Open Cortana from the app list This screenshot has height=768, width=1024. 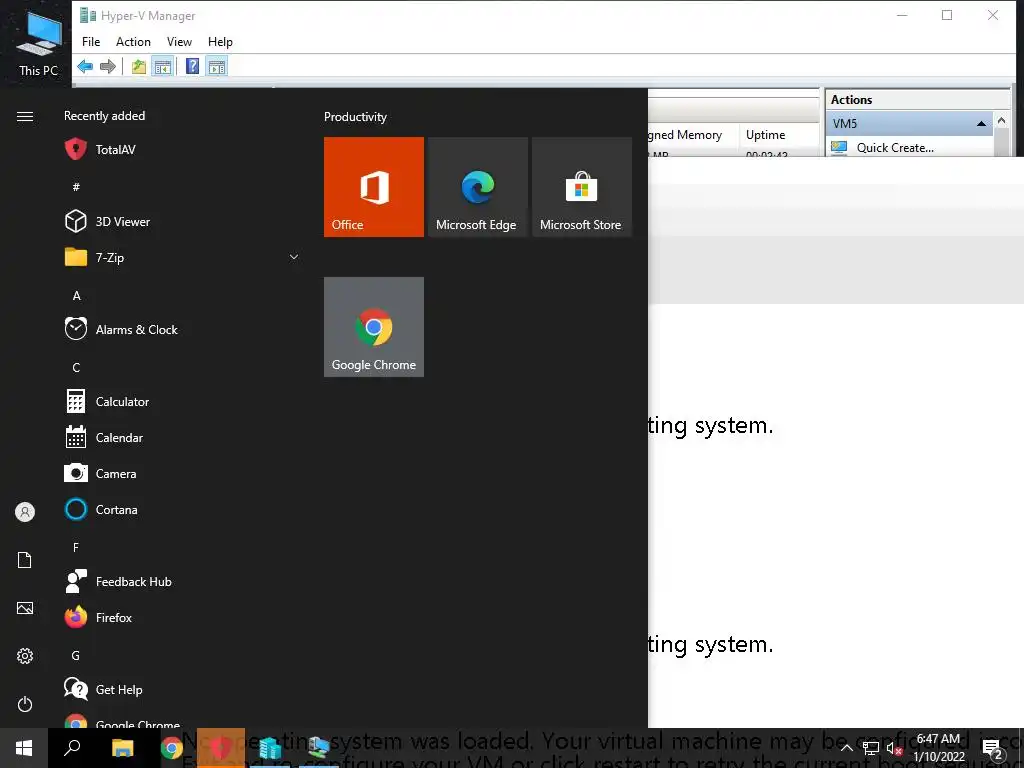coord(102,509)
